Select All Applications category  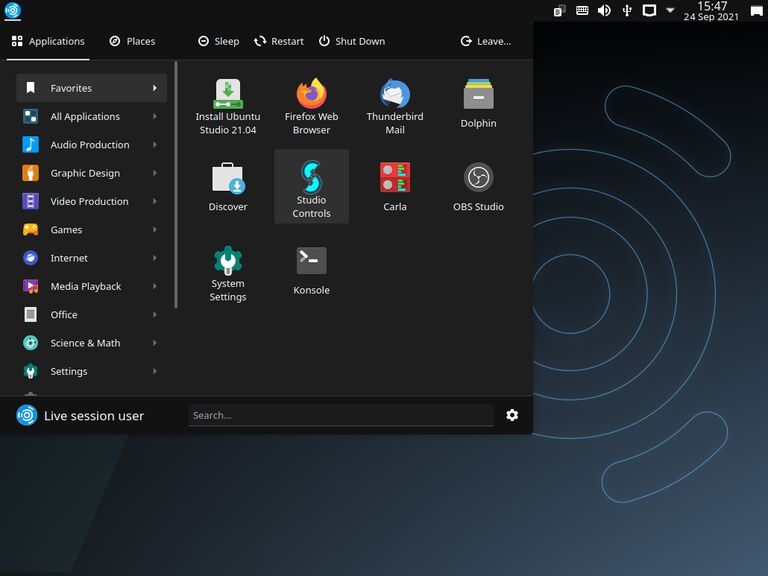click(92, 117)
